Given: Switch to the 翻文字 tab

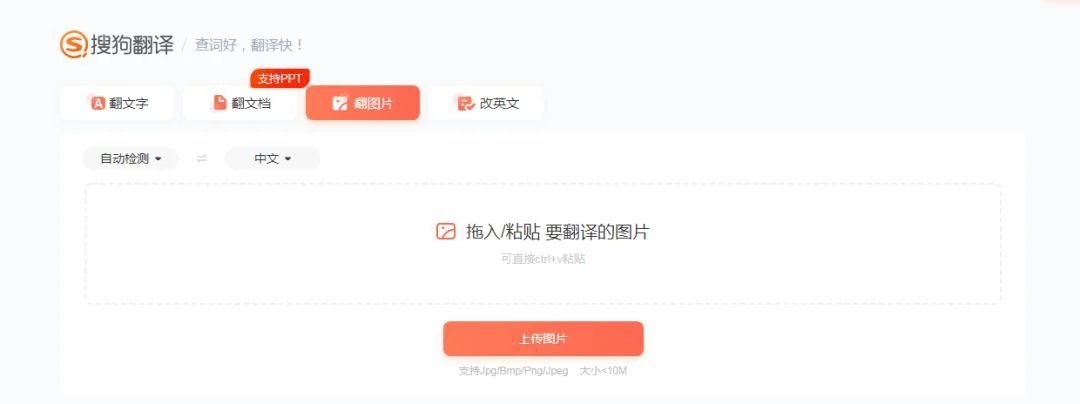Looking at the screenshot, I should pyautogui.click(x=117, y=103).
